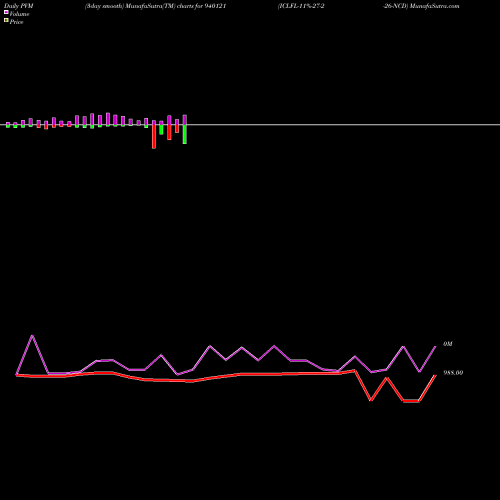Select the 'Volume' legend label

pyautogui.click(x=19, y=14)
